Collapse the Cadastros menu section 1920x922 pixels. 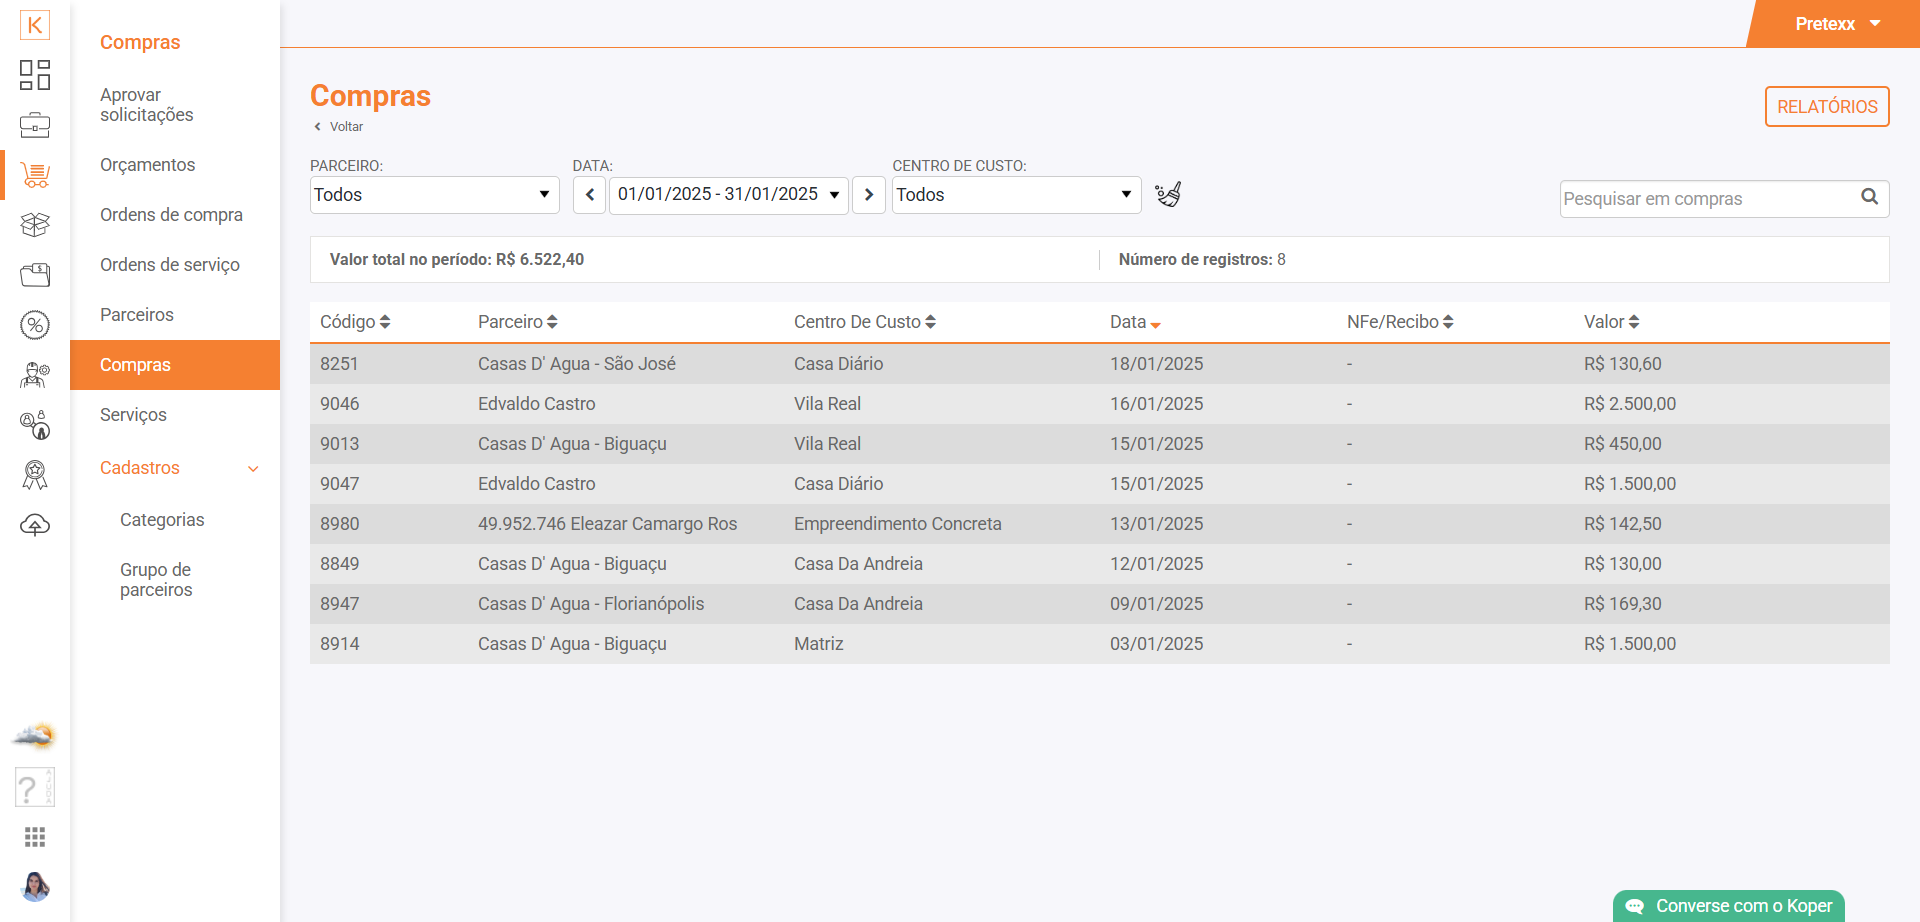tap(253, 468)
